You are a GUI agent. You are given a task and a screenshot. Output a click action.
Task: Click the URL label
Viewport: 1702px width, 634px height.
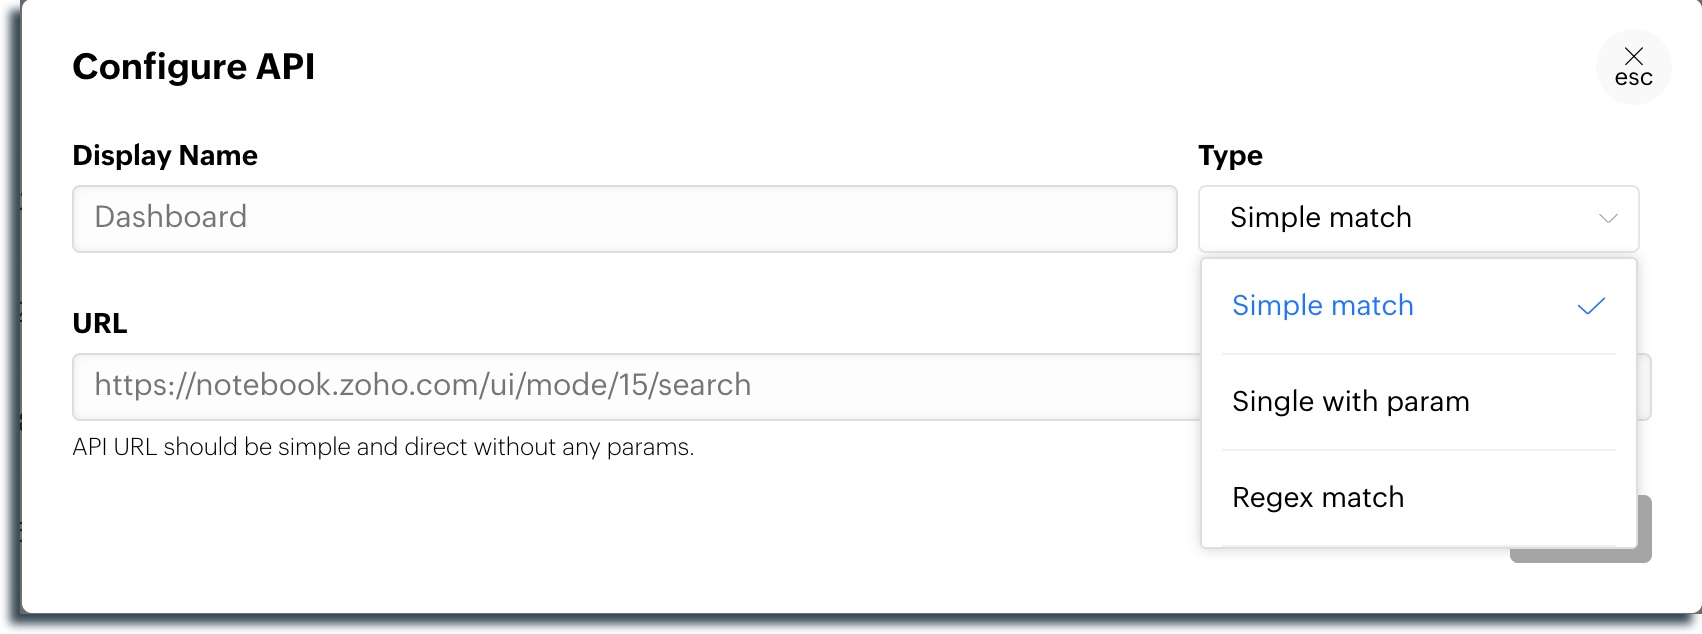[100, 324]
